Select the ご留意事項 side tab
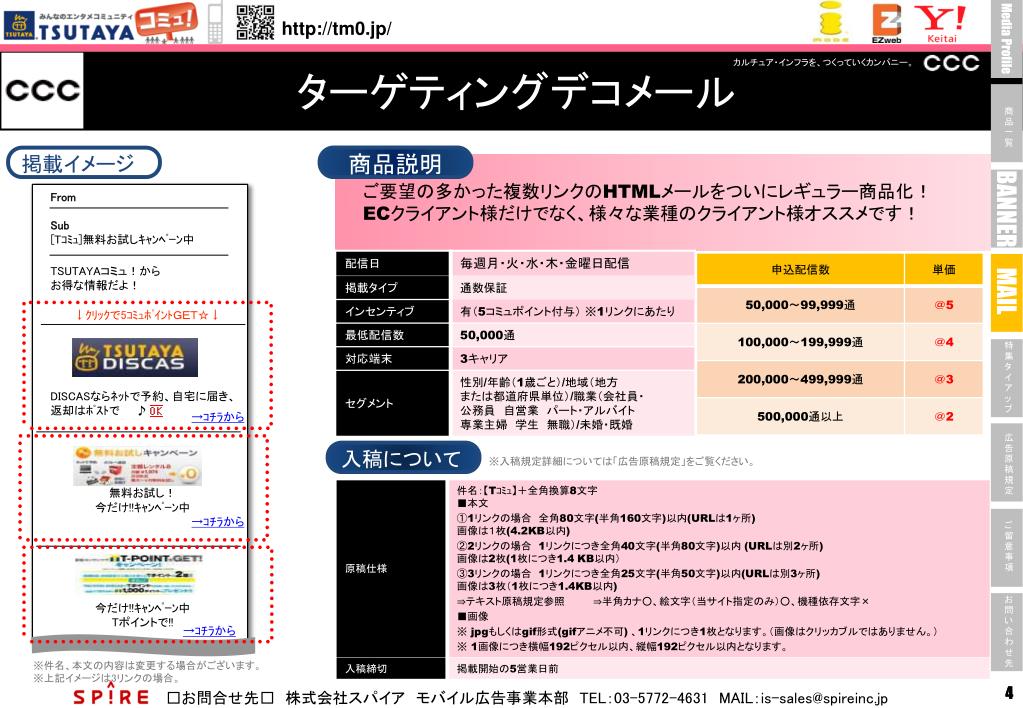Screen dimensions: 1023x708 (1007, 547)
